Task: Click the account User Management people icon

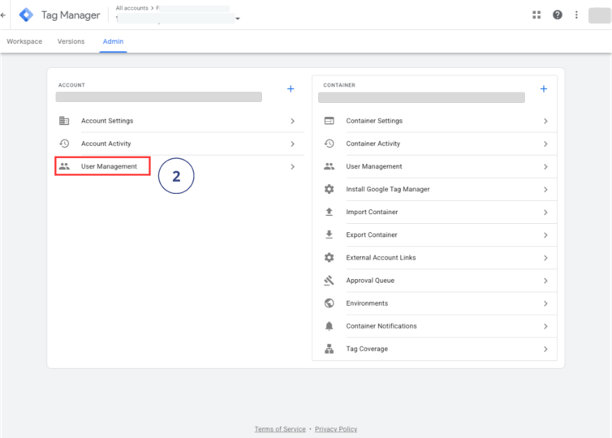Action: [x=64, y=166]
